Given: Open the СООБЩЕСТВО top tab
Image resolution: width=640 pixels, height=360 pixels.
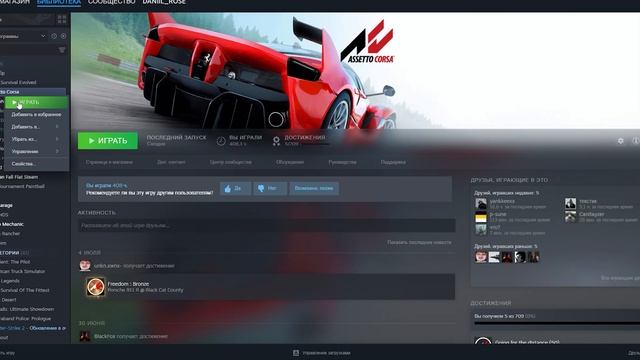Looking at the screenshot, I should tap(111, 2).
